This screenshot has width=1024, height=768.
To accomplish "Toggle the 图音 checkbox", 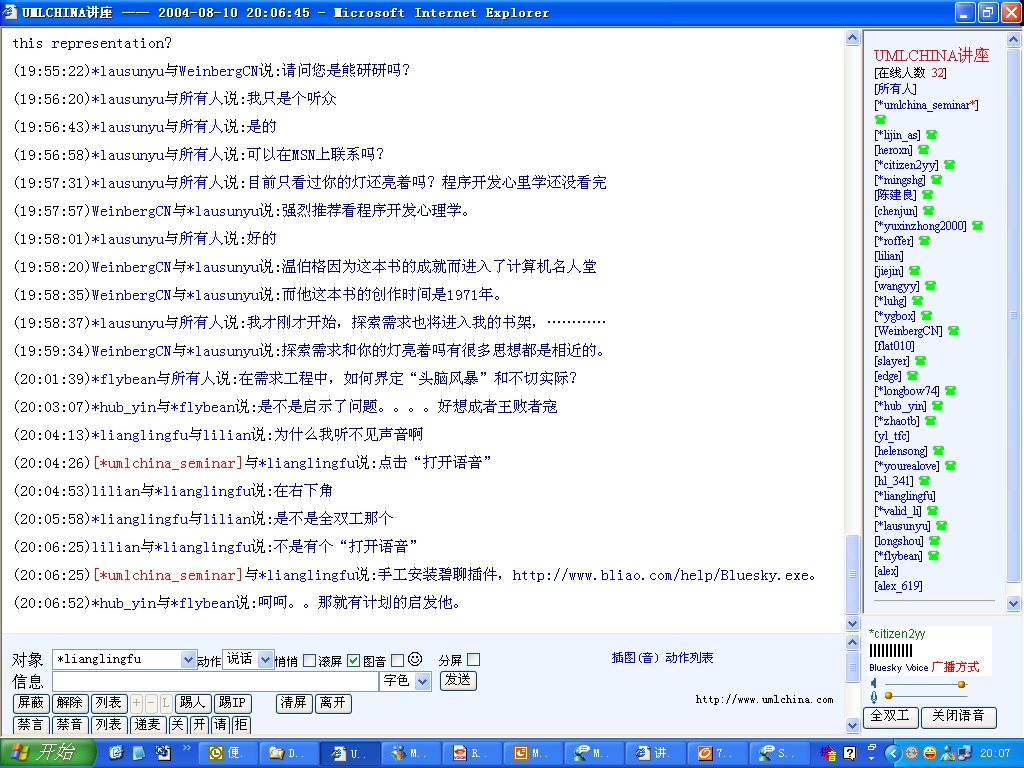I will point(397,660).
